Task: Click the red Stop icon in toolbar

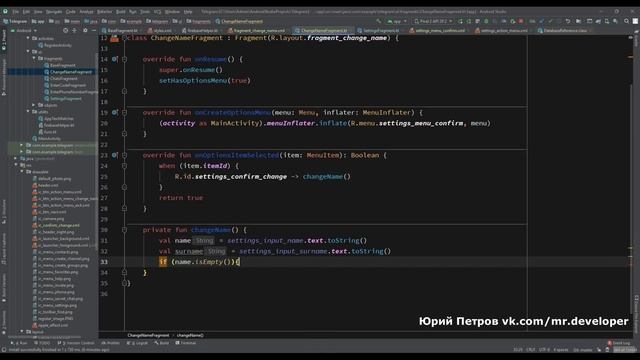Action: point(521,21)
